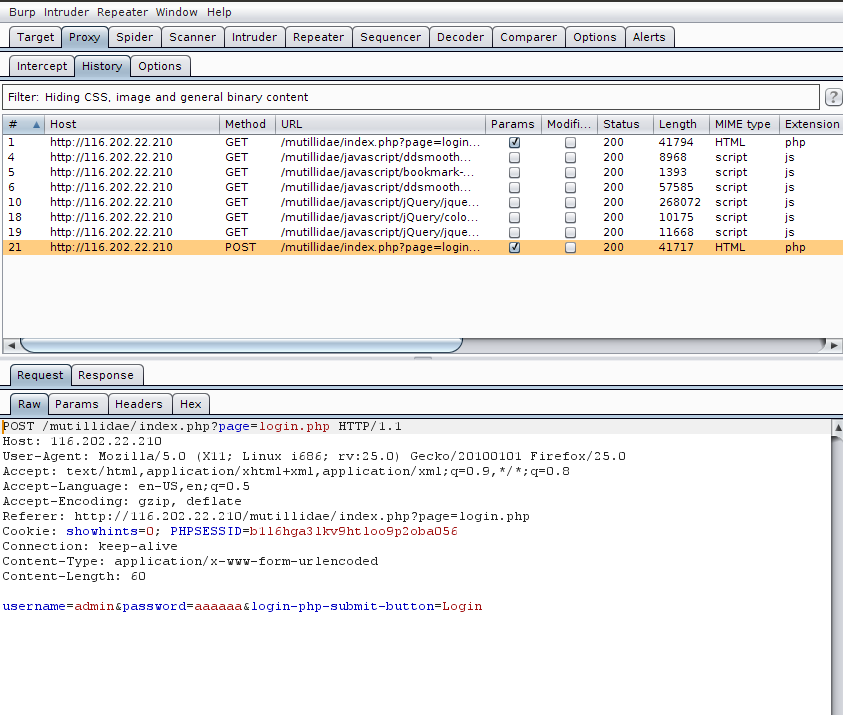Screen dimensions: 845x715
Task: Open the filter help question mark icon
Action: pos(833,97)
